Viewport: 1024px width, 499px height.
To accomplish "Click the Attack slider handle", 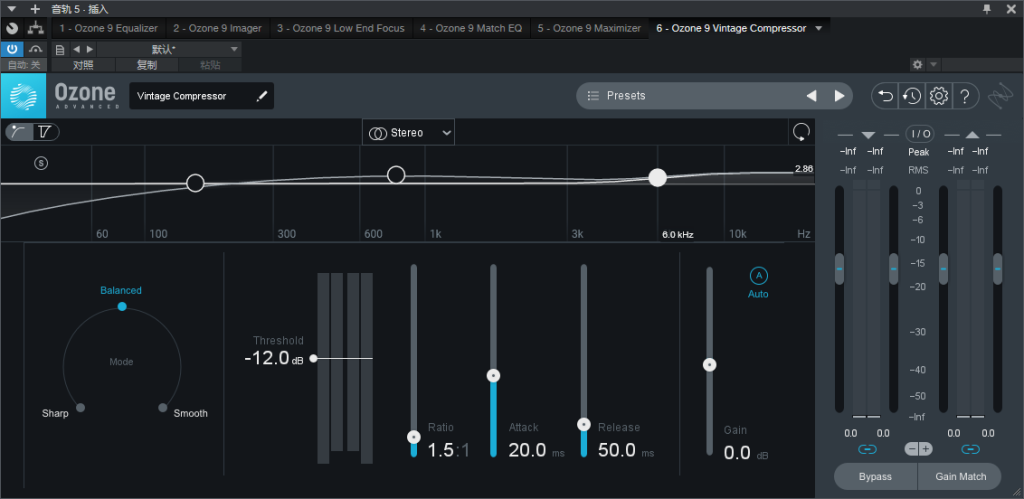I will coord(494,376).
